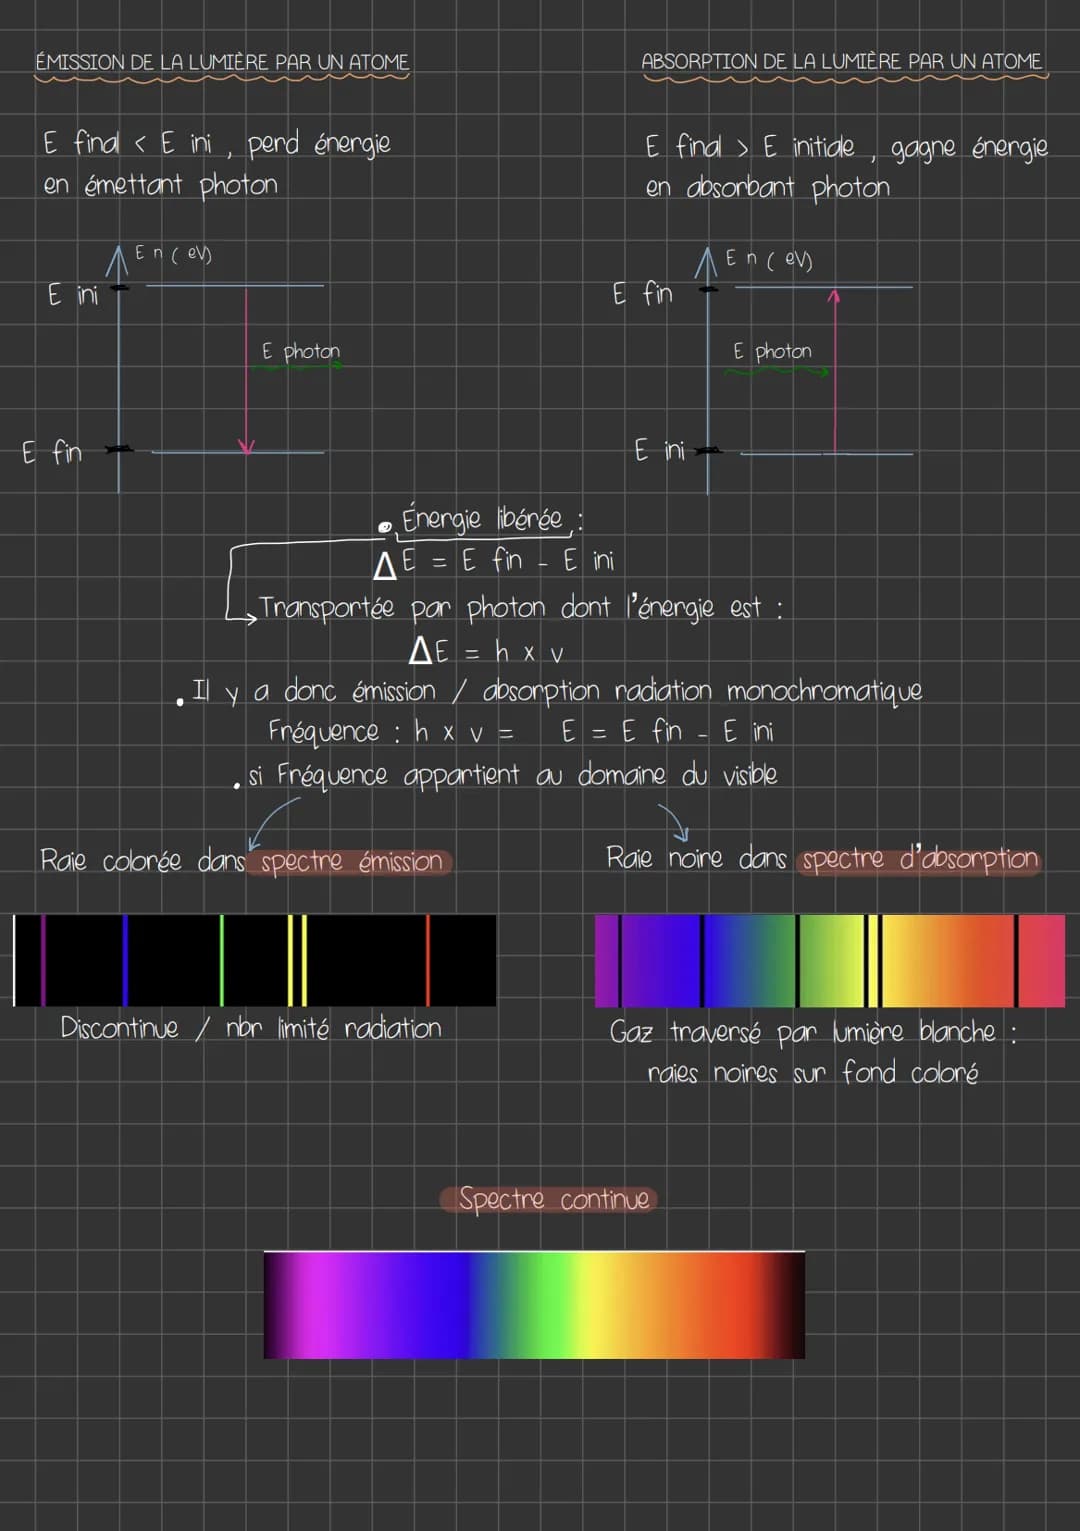Click the red line in the emission spectrum
The height and width of the screenshot is (1531, 1080).
(428, 960)
